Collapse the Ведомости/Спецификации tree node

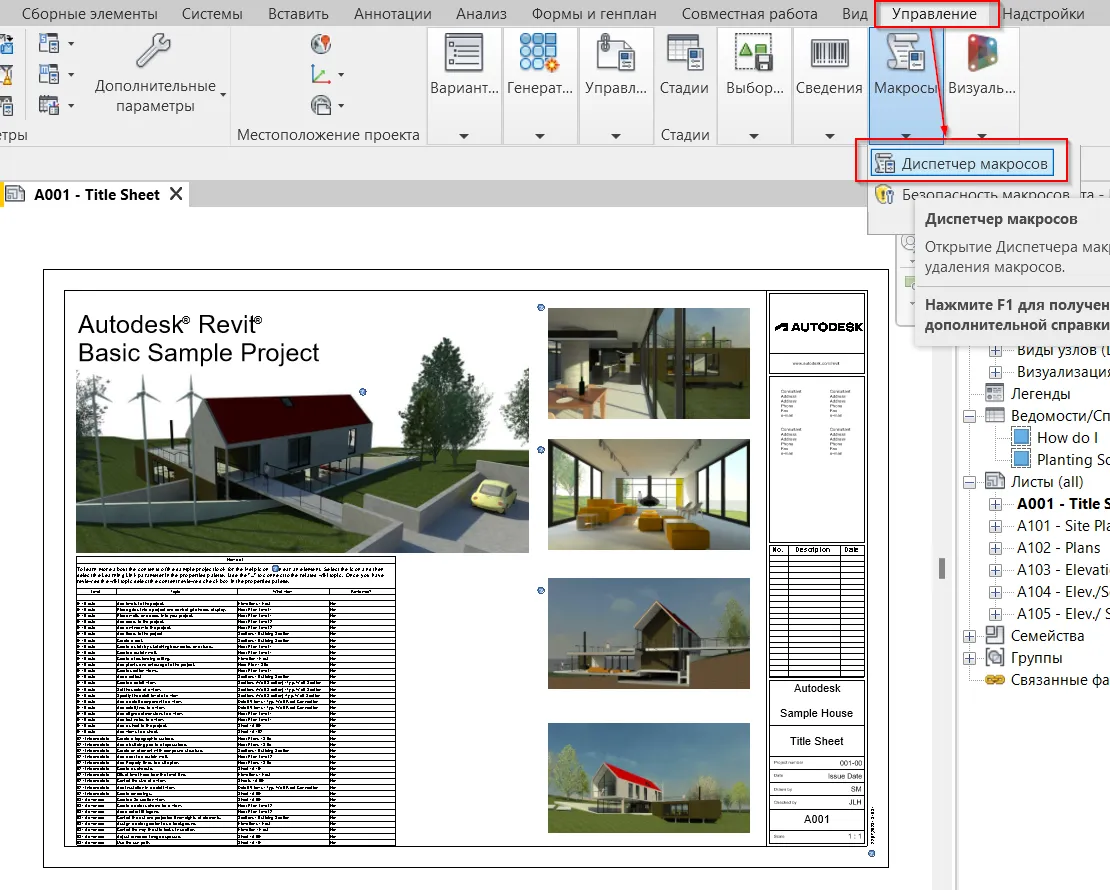point(969,416)
